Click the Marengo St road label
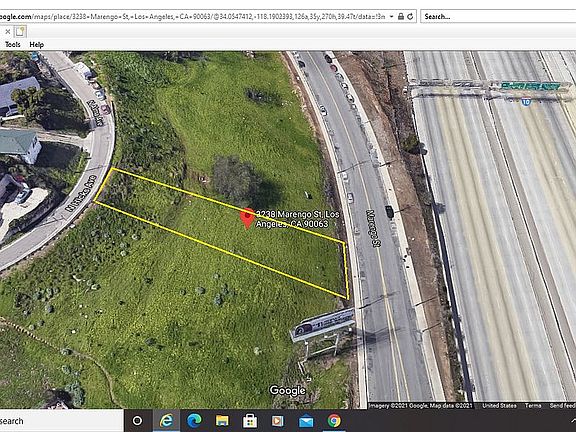Screen dimensions: 576x432 [374, 228]
